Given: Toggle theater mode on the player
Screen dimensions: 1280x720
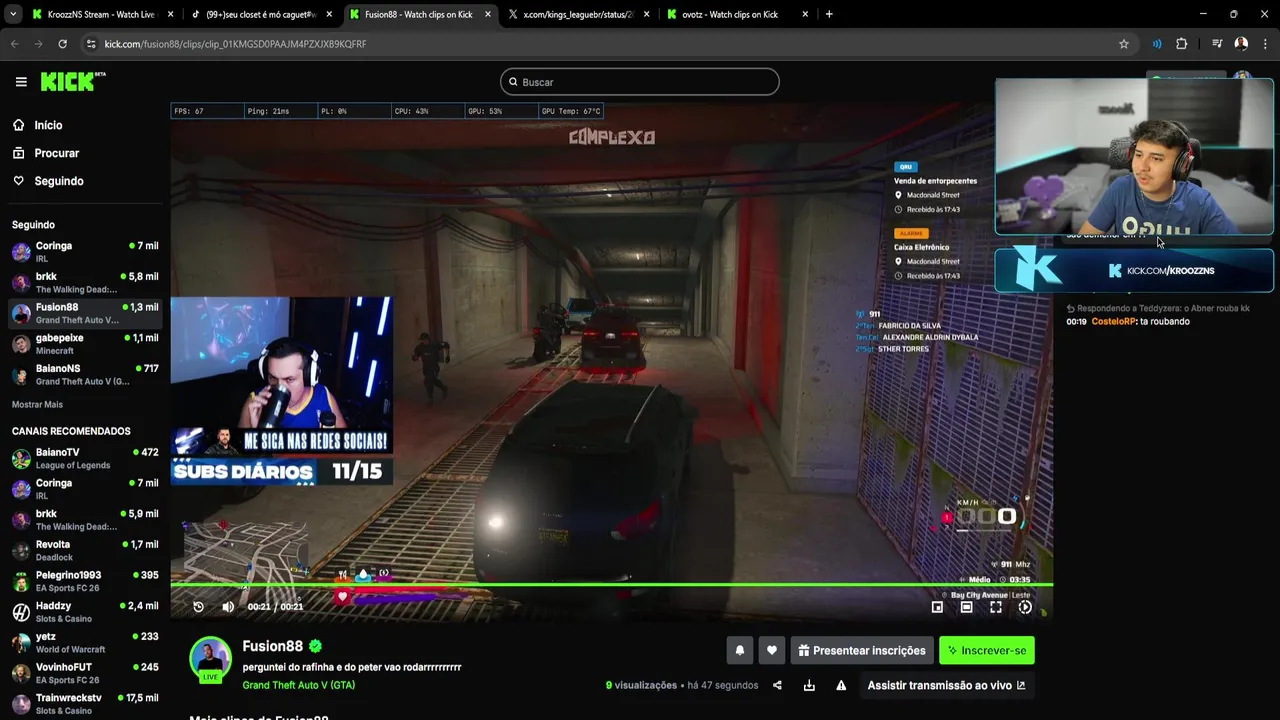Looking at the screenshot, I should click(x=966, y=607).
